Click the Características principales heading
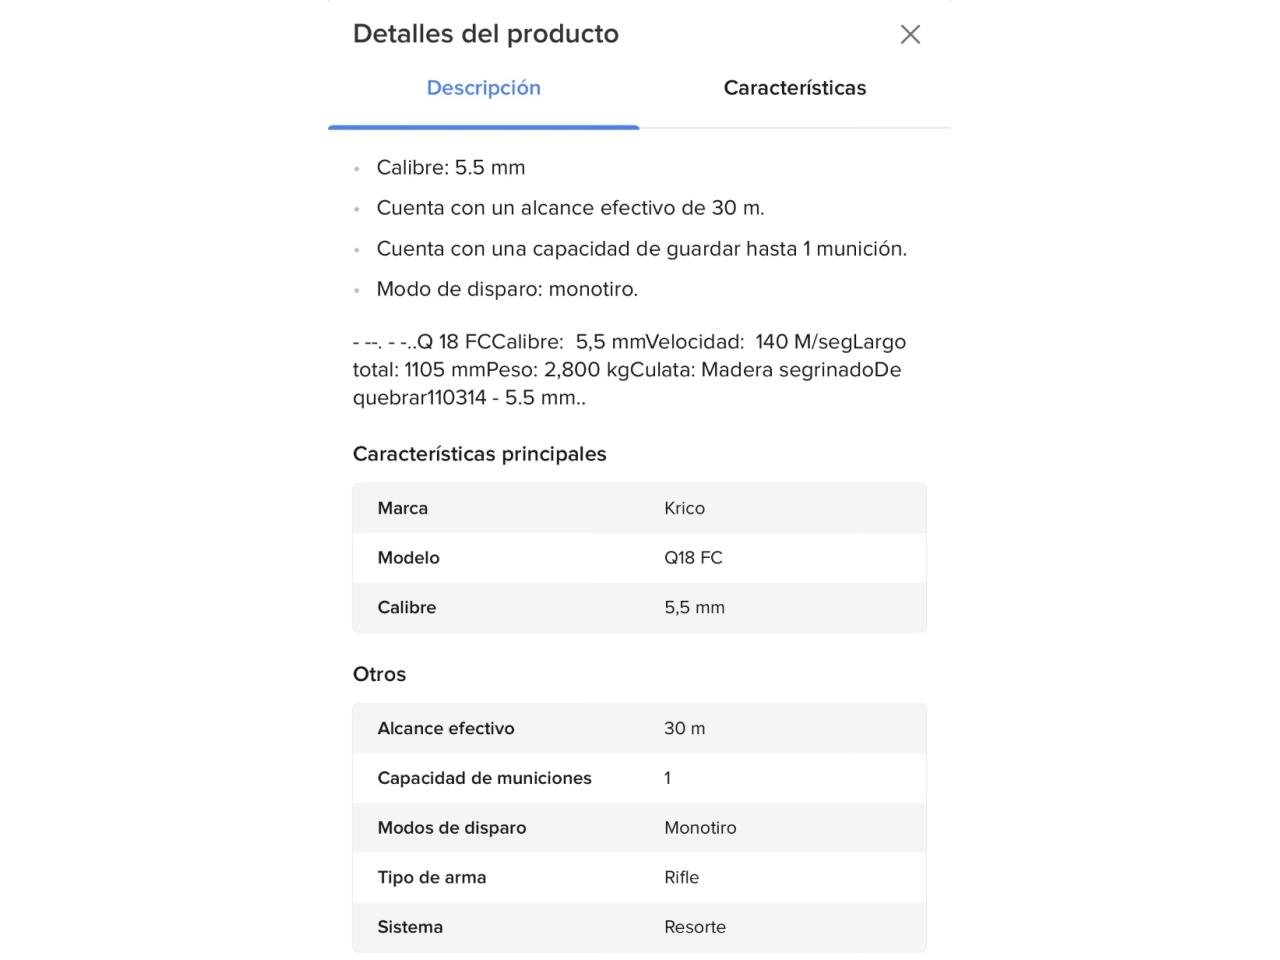Viewport: 1280px width, 960px height. pos(479,454)
